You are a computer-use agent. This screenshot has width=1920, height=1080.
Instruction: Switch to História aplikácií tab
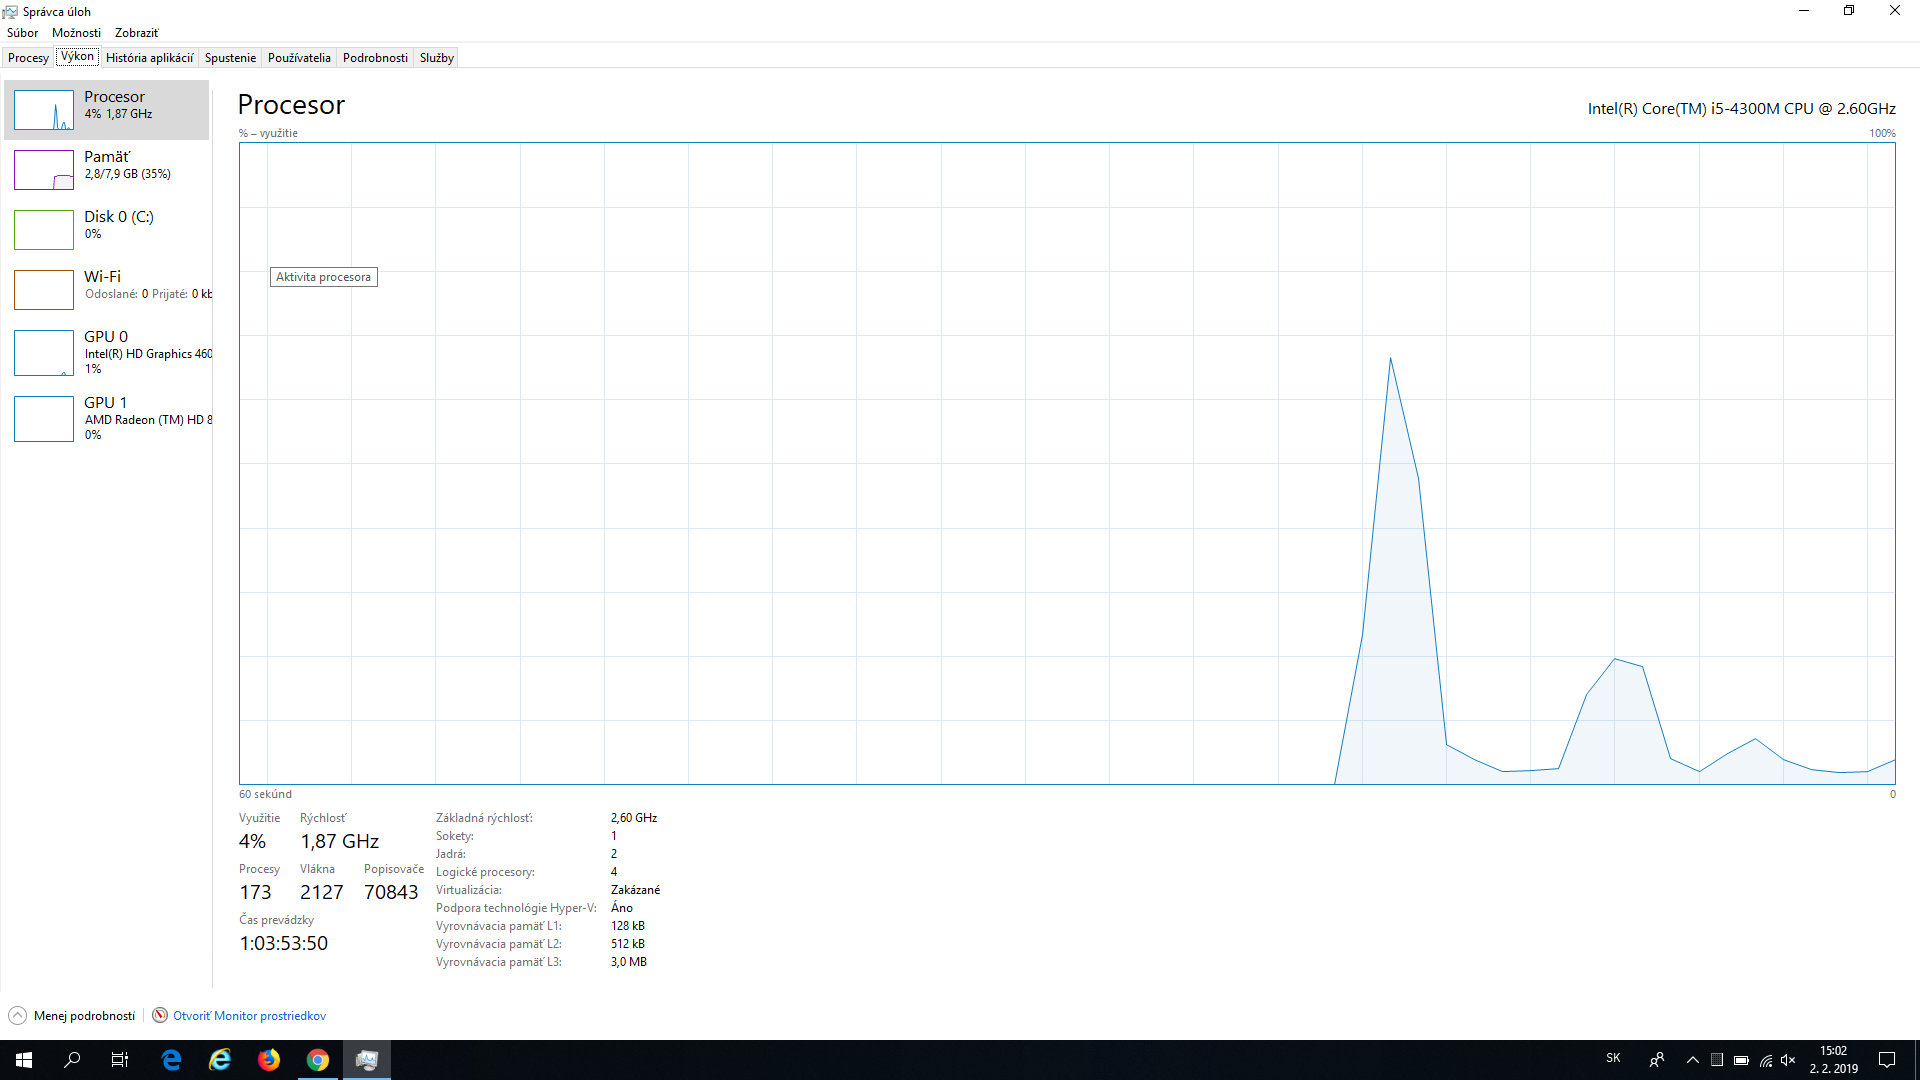(x=149, y=58)
